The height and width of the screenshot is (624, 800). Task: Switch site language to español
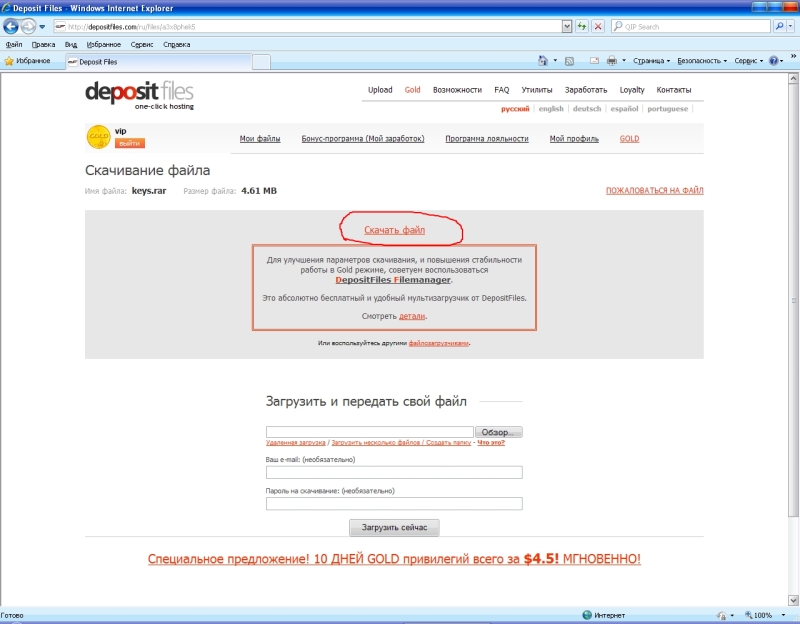click(x=624, y=109)
